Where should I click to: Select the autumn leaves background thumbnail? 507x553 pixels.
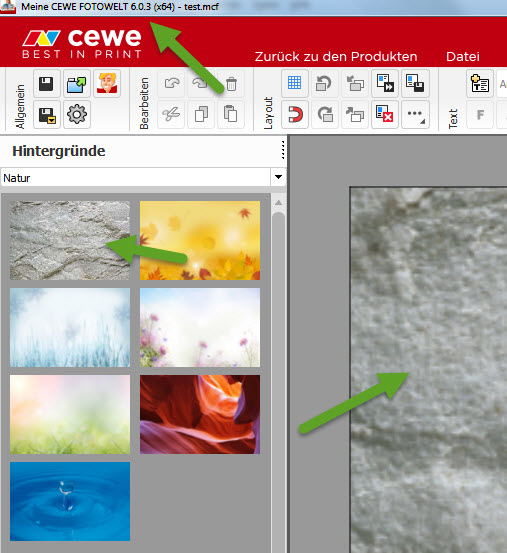200,241
